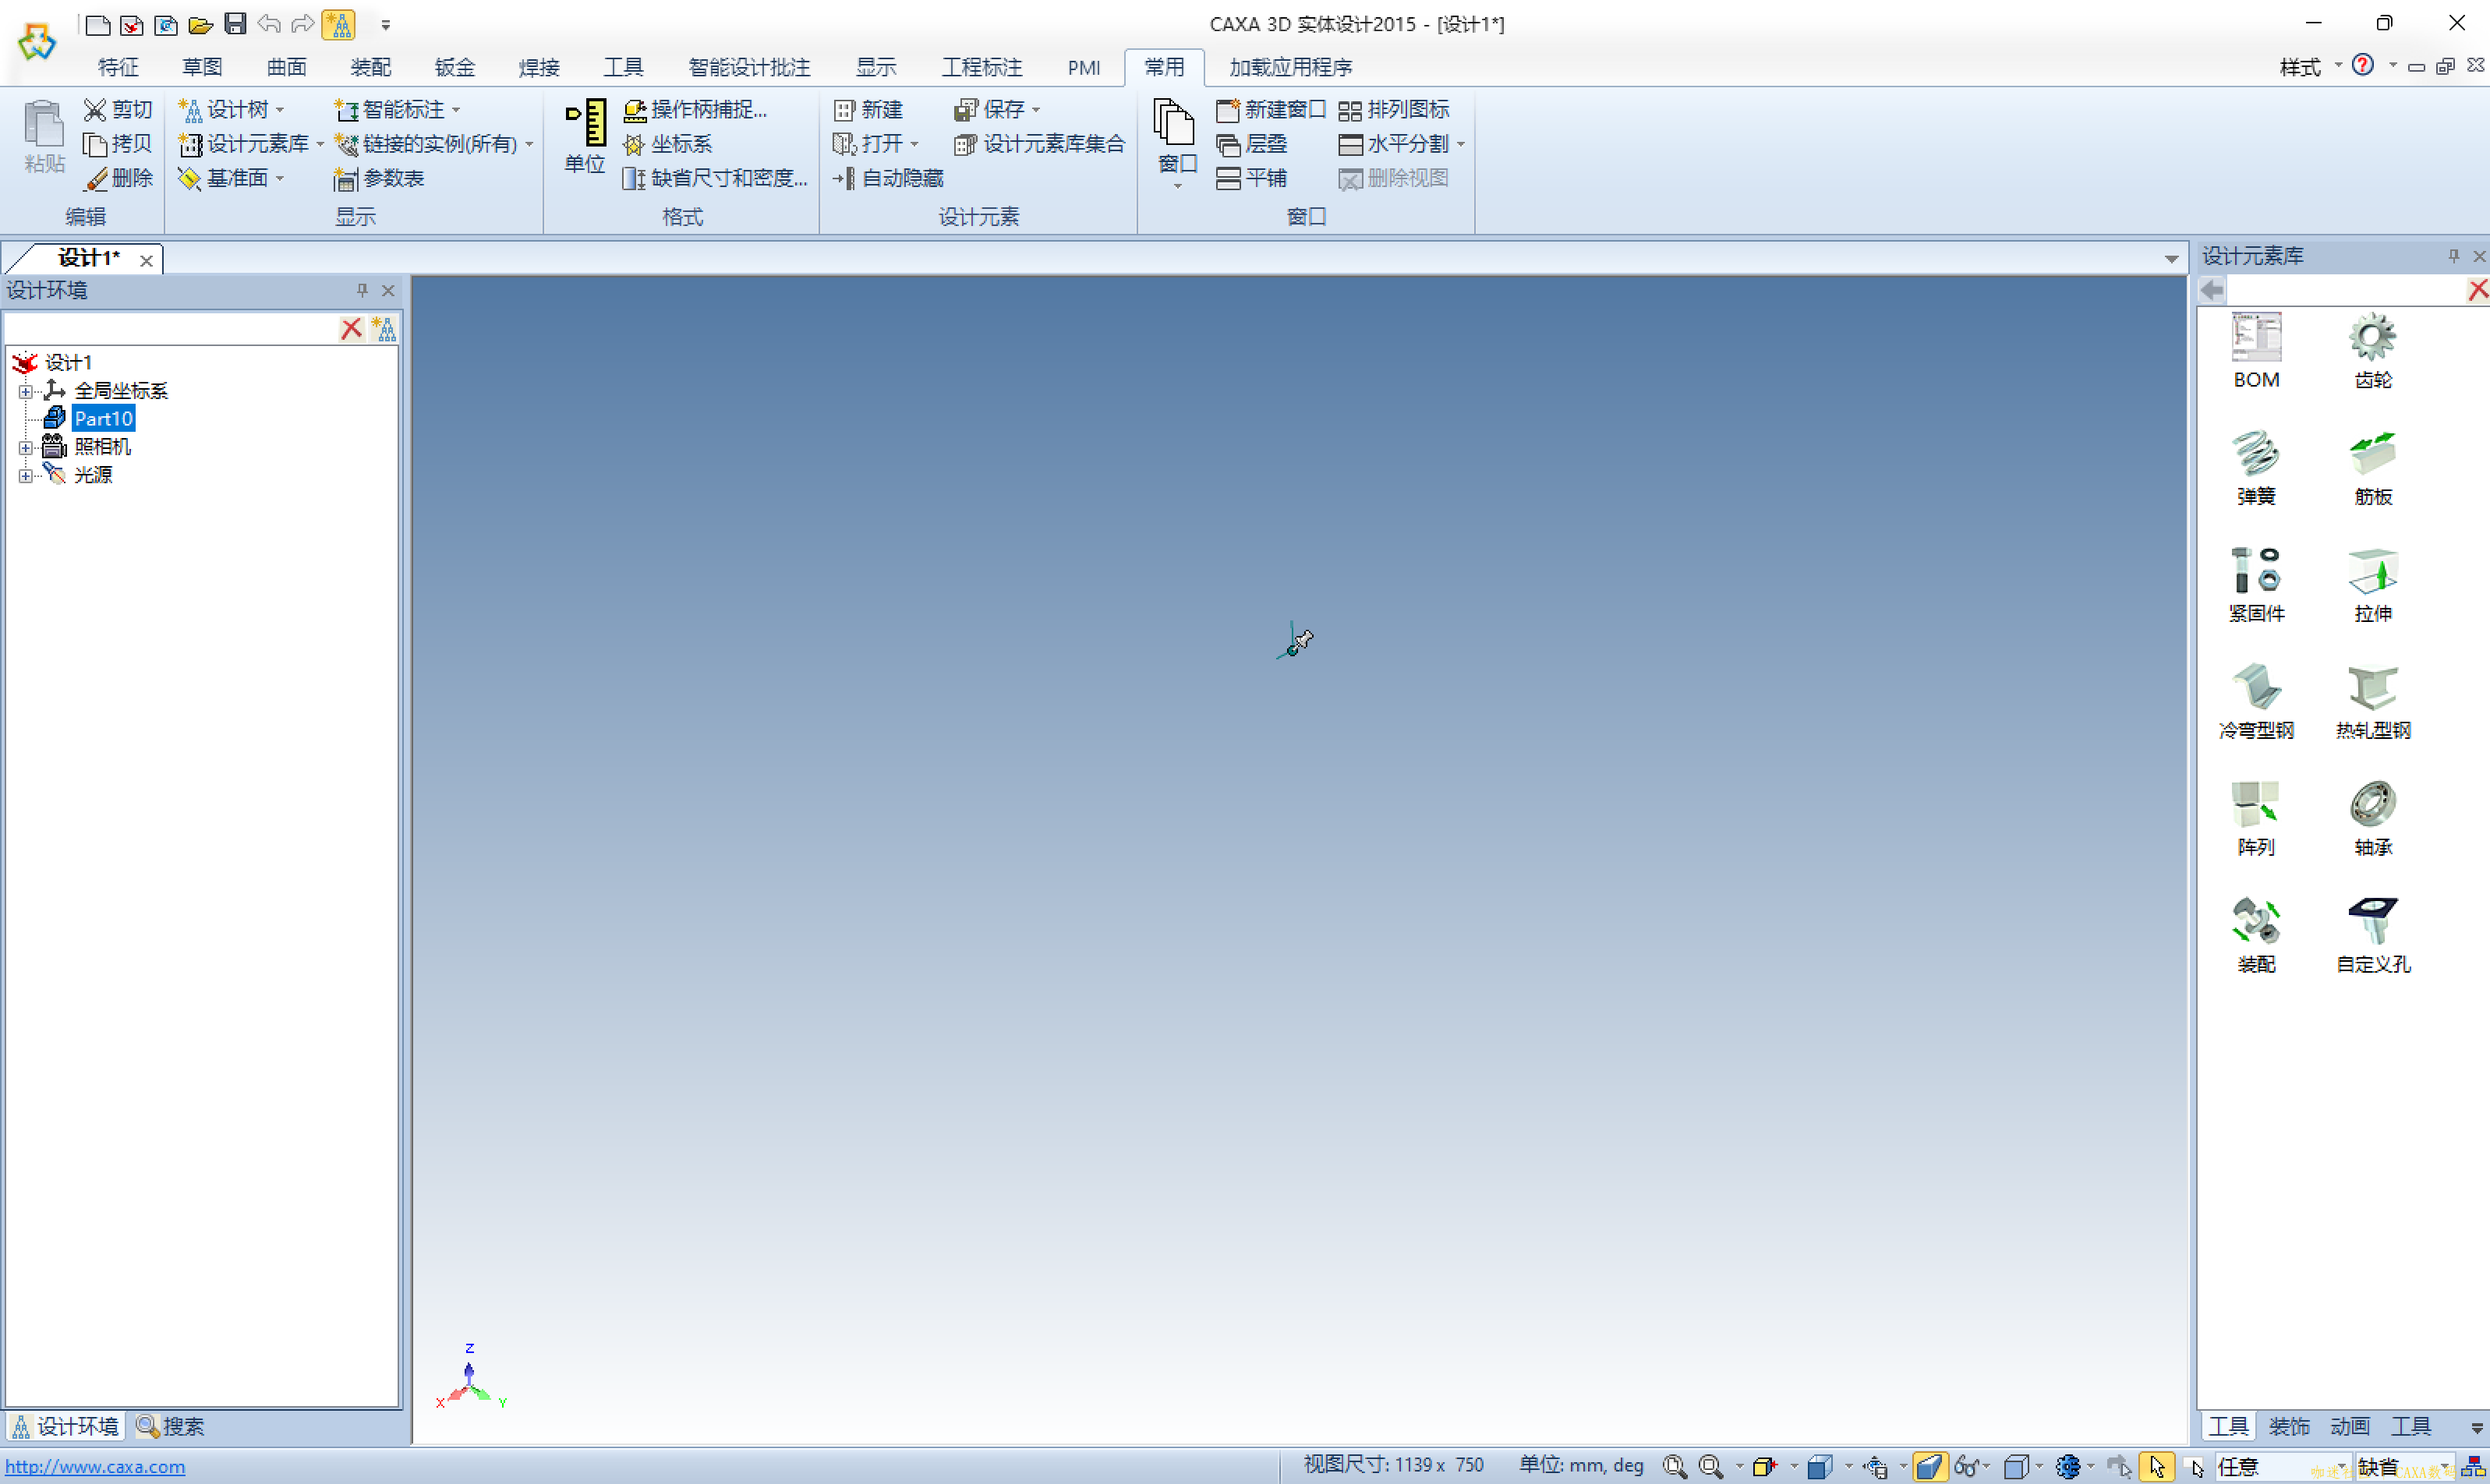This screenshot has height=1484, width=2490.
Task: Expand the 照相机 tree node
Action: pyautogui.click(x=26, y=447)
